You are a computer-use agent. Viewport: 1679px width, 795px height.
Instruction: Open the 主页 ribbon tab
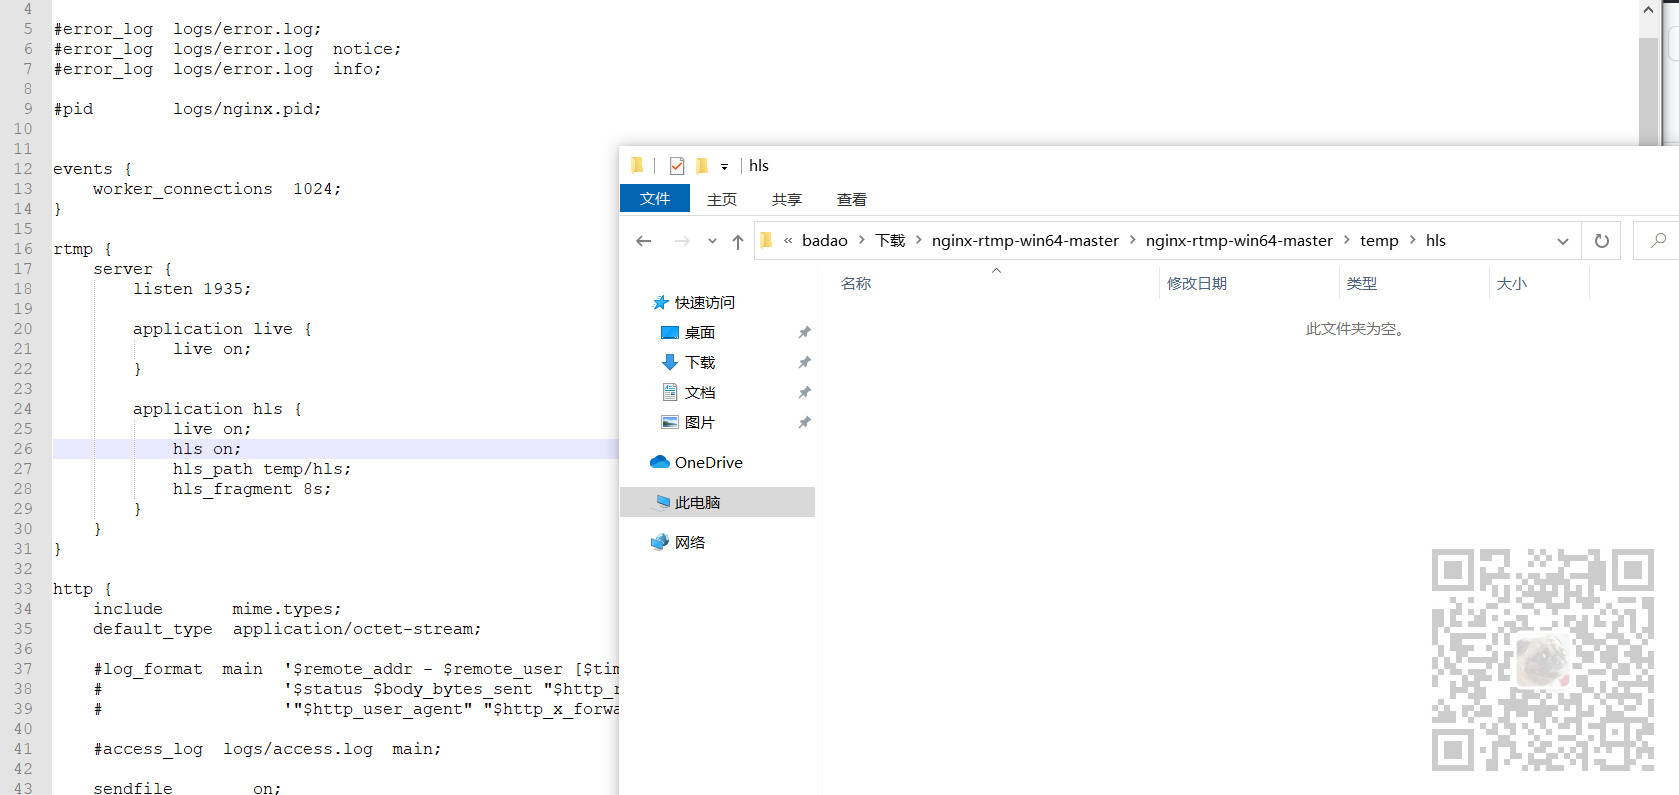722,200
